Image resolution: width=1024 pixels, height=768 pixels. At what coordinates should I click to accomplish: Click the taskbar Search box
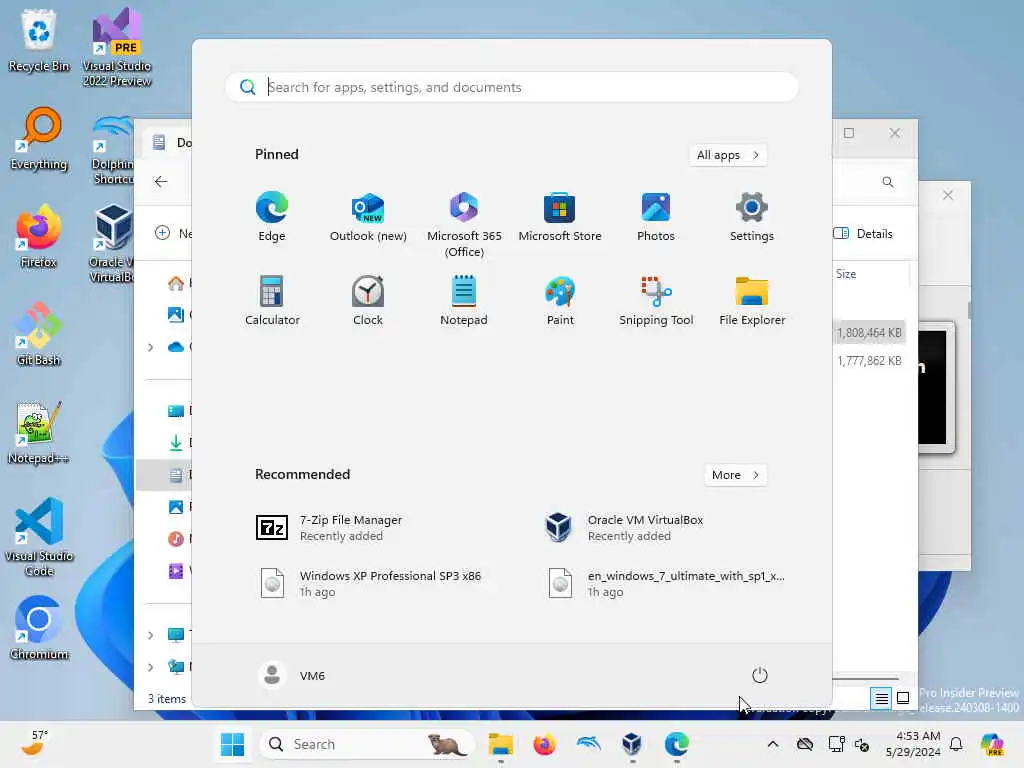(367, 744)
